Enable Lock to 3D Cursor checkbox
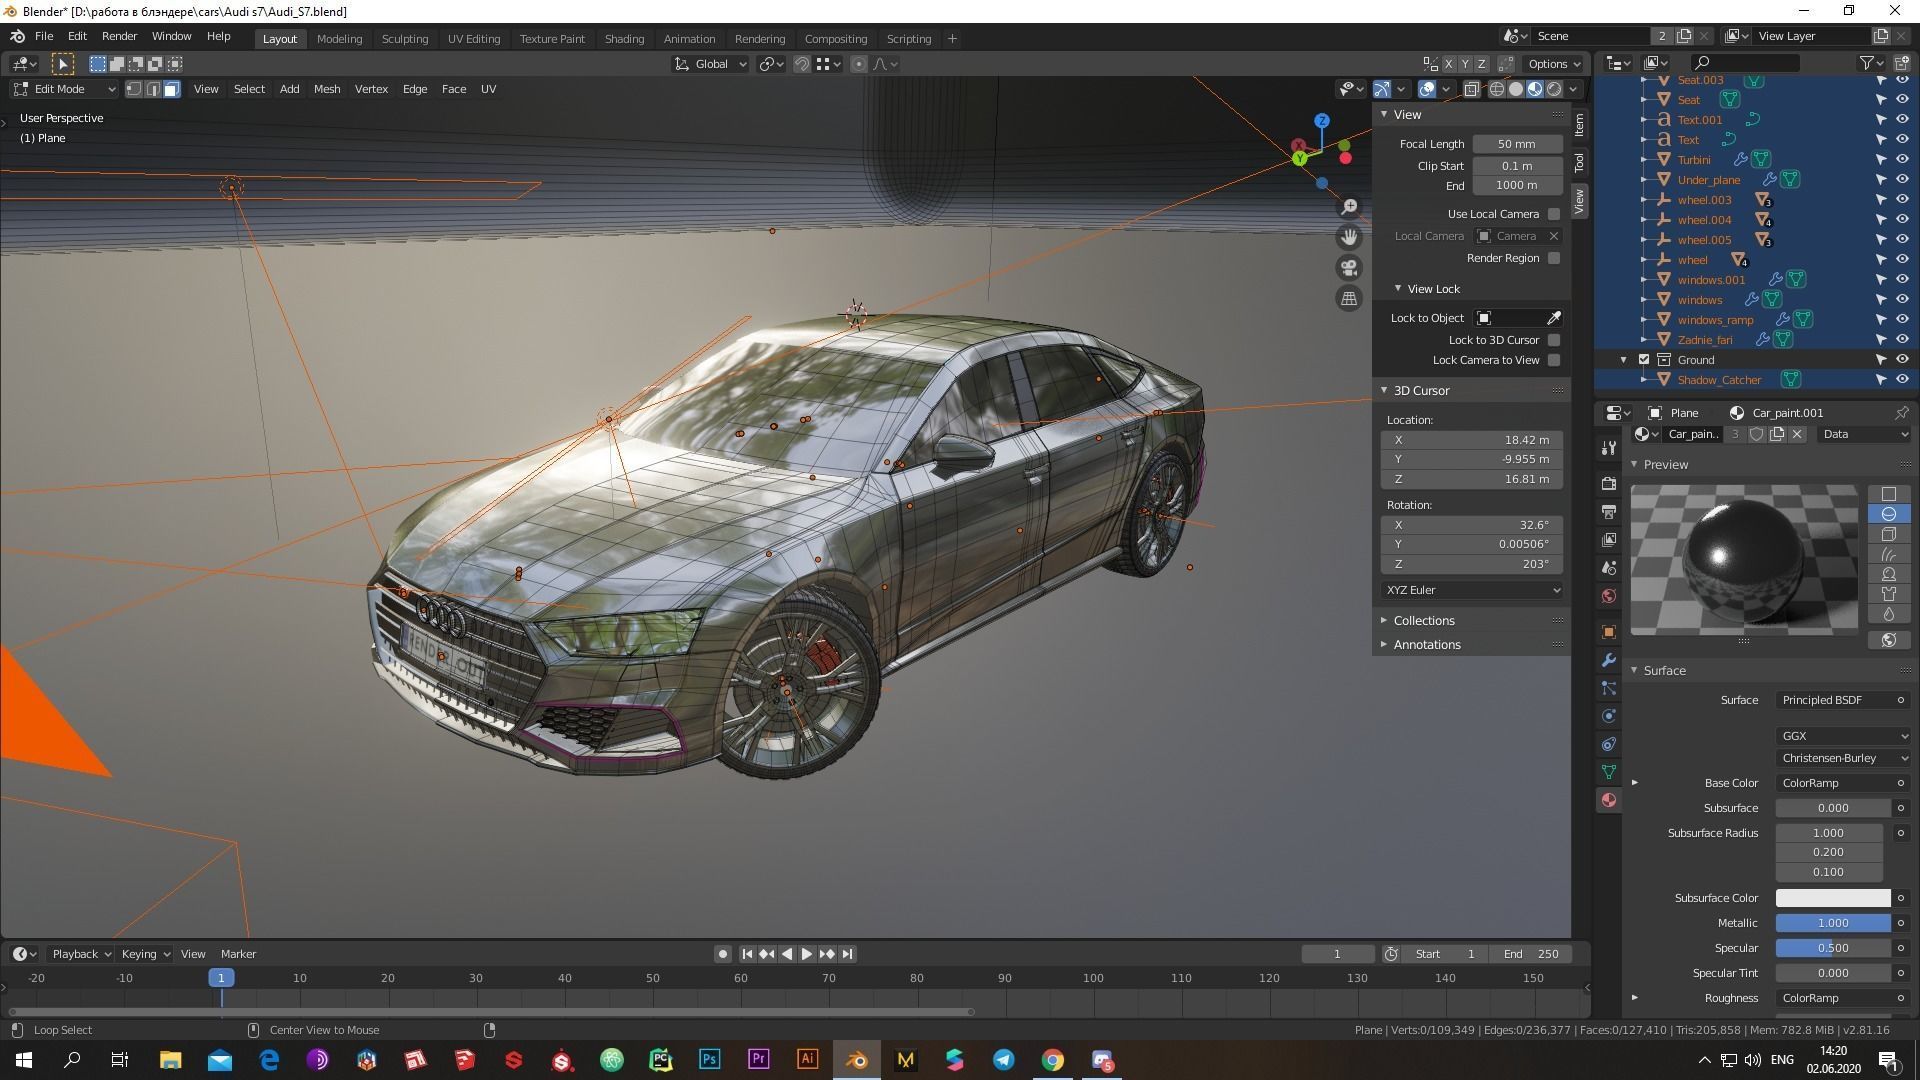Screen dimensions: 1920x1080 (1554, 340)
